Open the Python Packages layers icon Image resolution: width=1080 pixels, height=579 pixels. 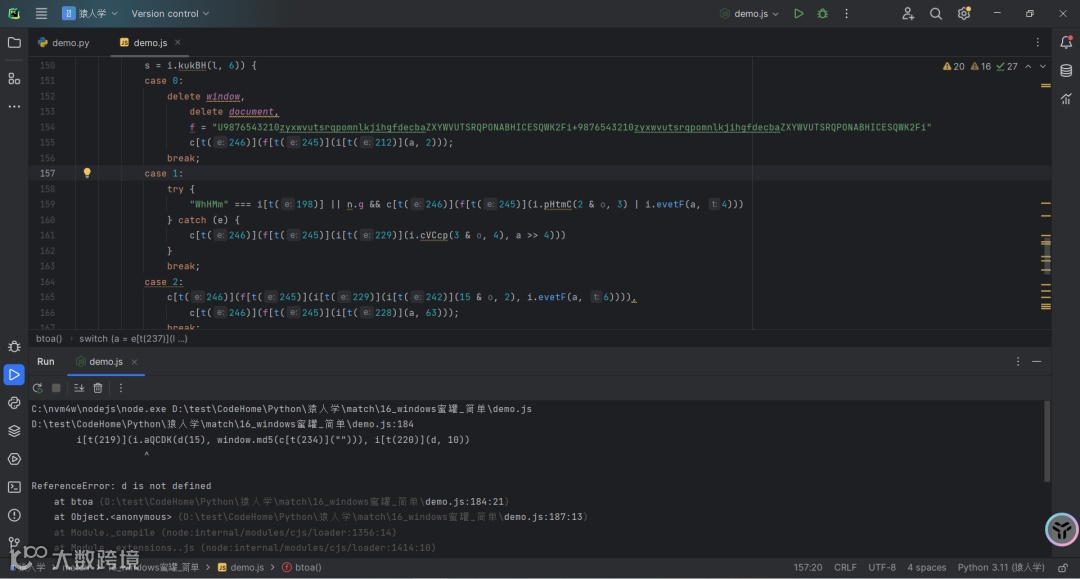click(x=14, y=431)
